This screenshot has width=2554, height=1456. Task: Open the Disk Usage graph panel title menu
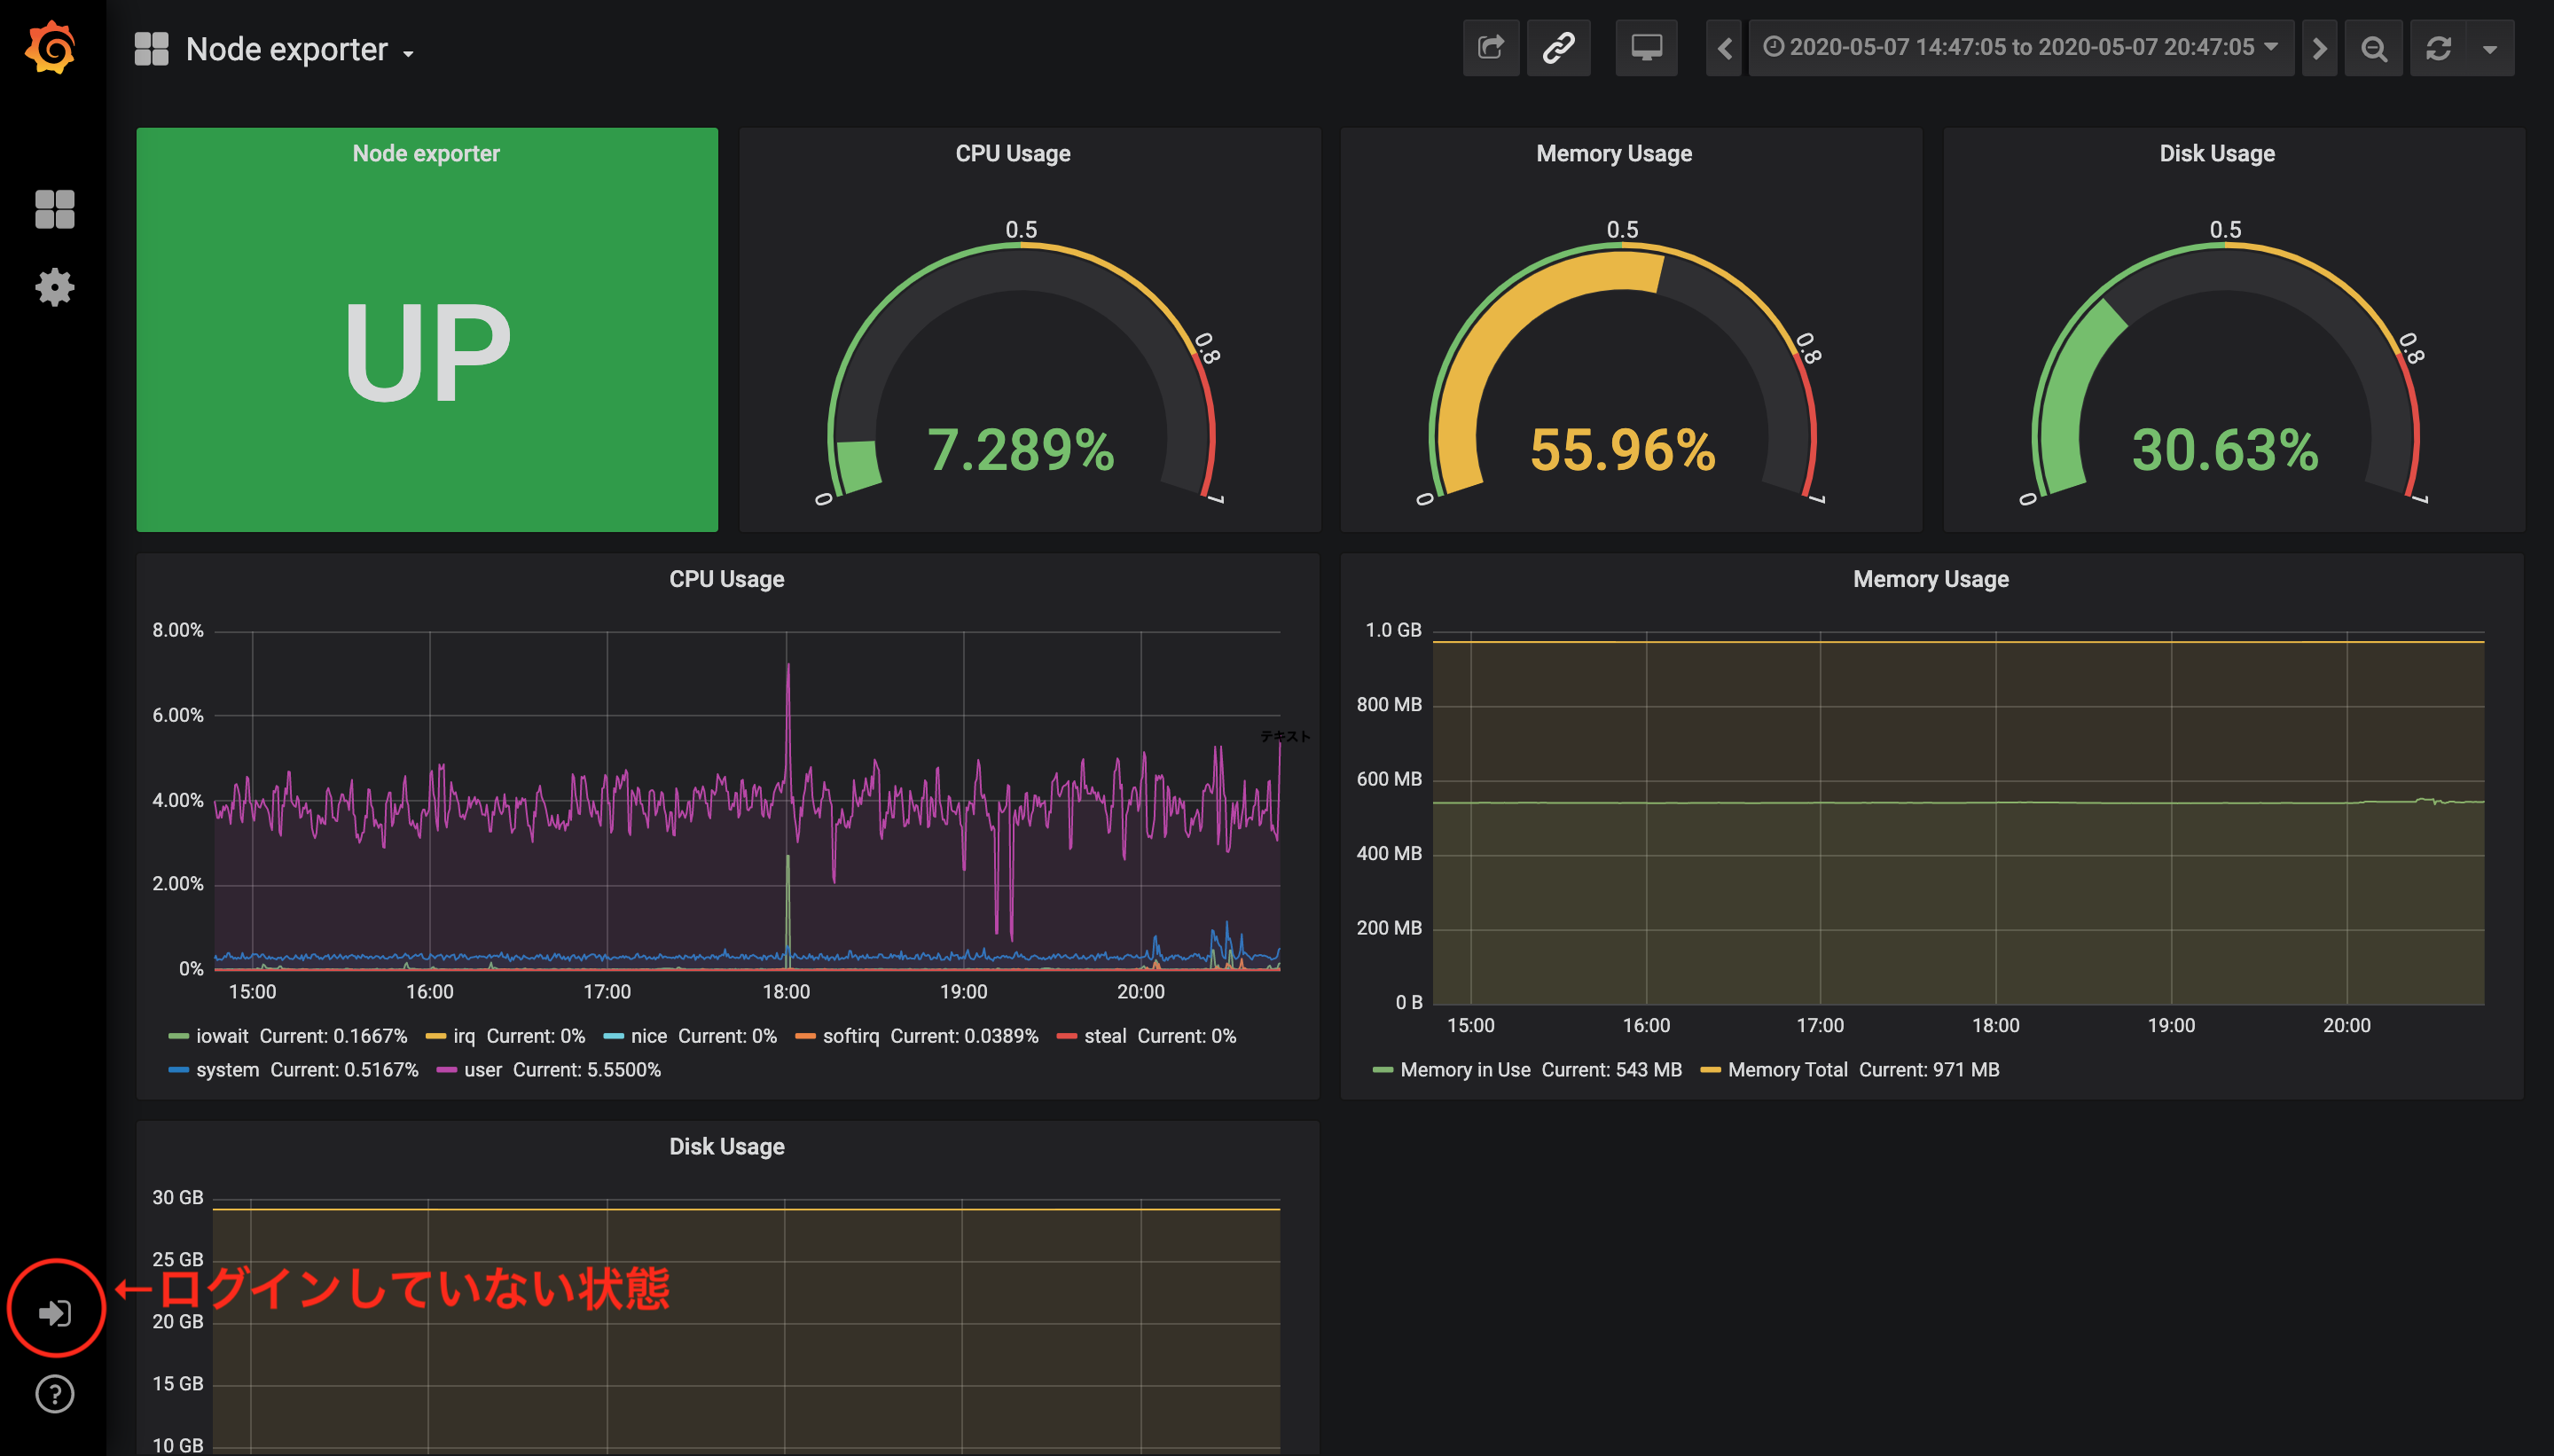pyautogui.click(x=727, y=1146)
